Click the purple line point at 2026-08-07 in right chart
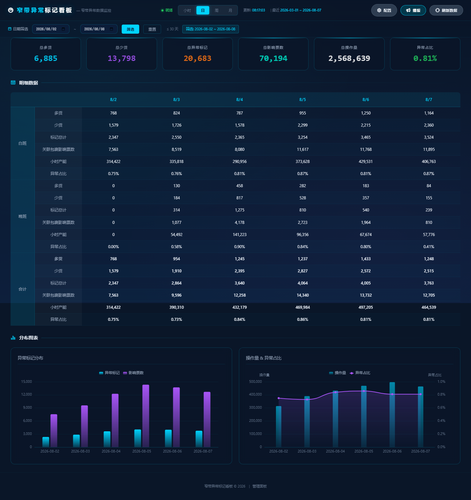The width and height of the screenshot is (471, 500). click(420, 394)
